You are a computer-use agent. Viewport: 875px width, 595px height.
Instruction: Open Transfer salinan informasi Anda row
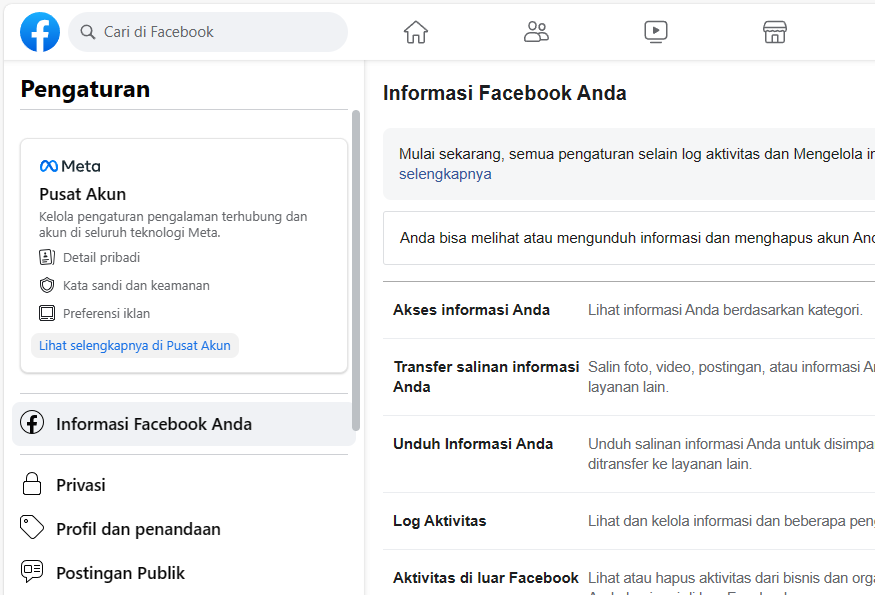tap(629, 377)
